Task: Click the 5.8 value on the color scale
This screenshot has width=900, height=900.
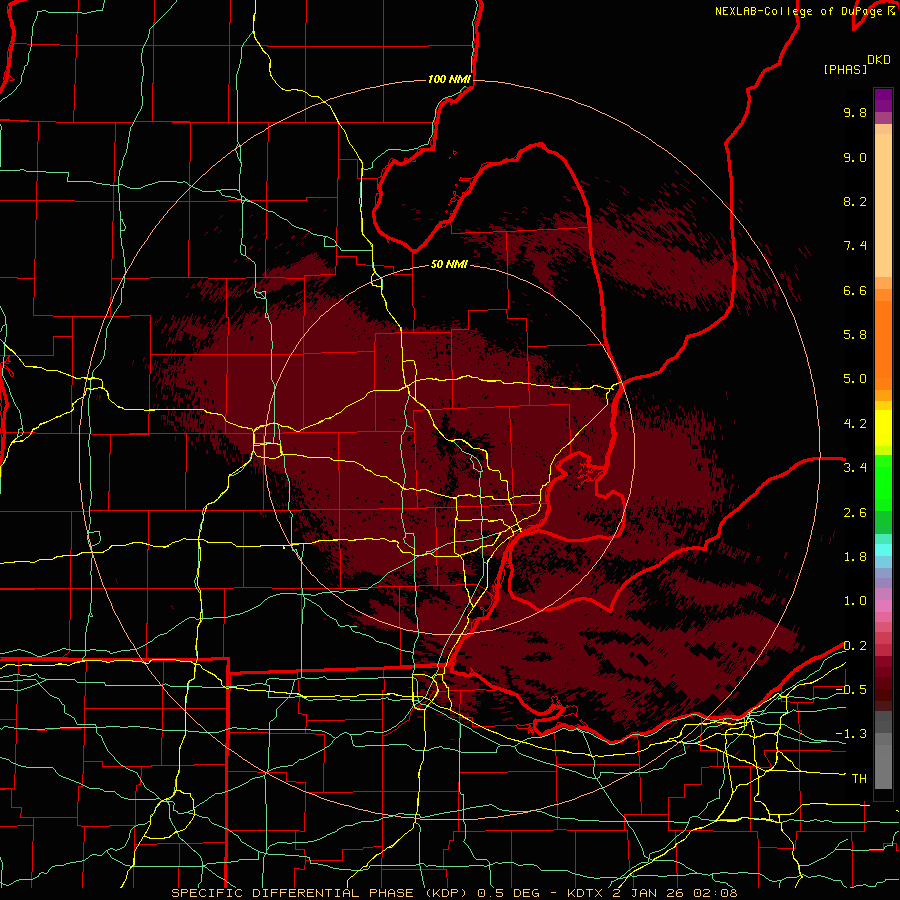Action: [x=855, y=335]
